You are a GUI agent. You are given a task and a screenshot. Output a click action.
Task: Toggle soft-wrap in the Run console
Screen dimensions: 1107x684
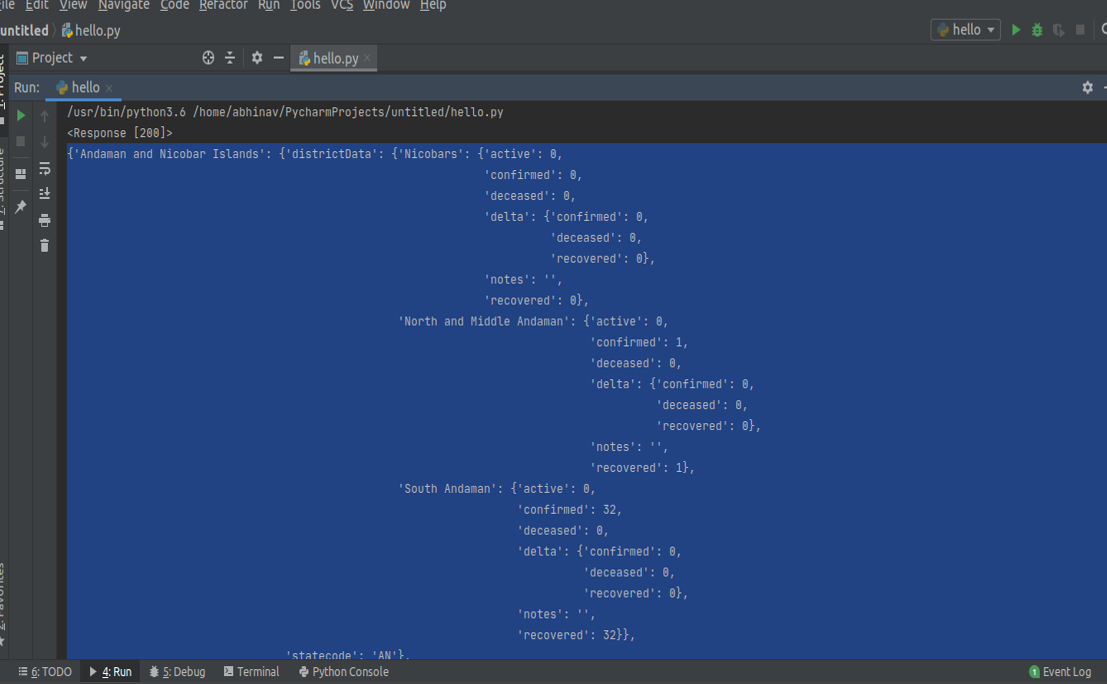pos(44,170)
